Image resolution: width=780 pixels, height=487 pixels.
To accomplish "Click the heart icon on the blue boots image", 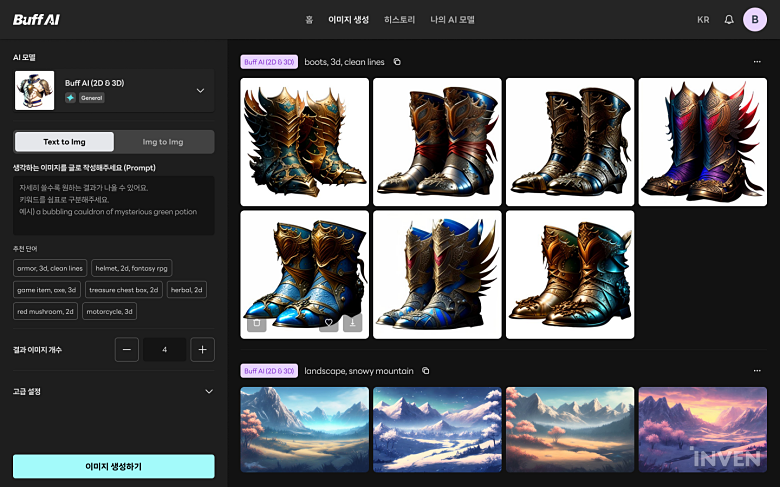I will click(x=328, y=323).
